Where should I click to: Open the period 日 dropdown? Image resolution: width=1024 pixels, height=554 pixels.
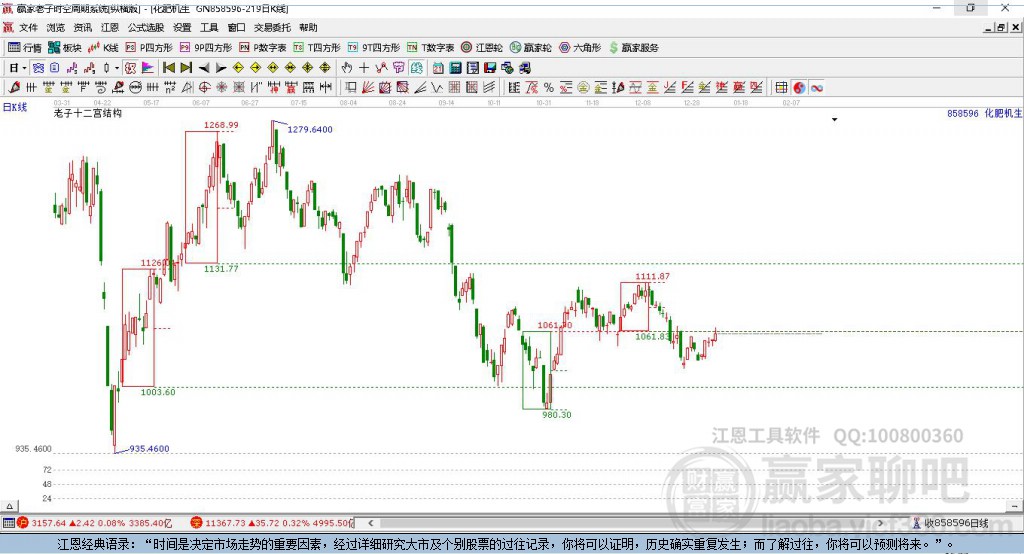click(x=17, y=68)
